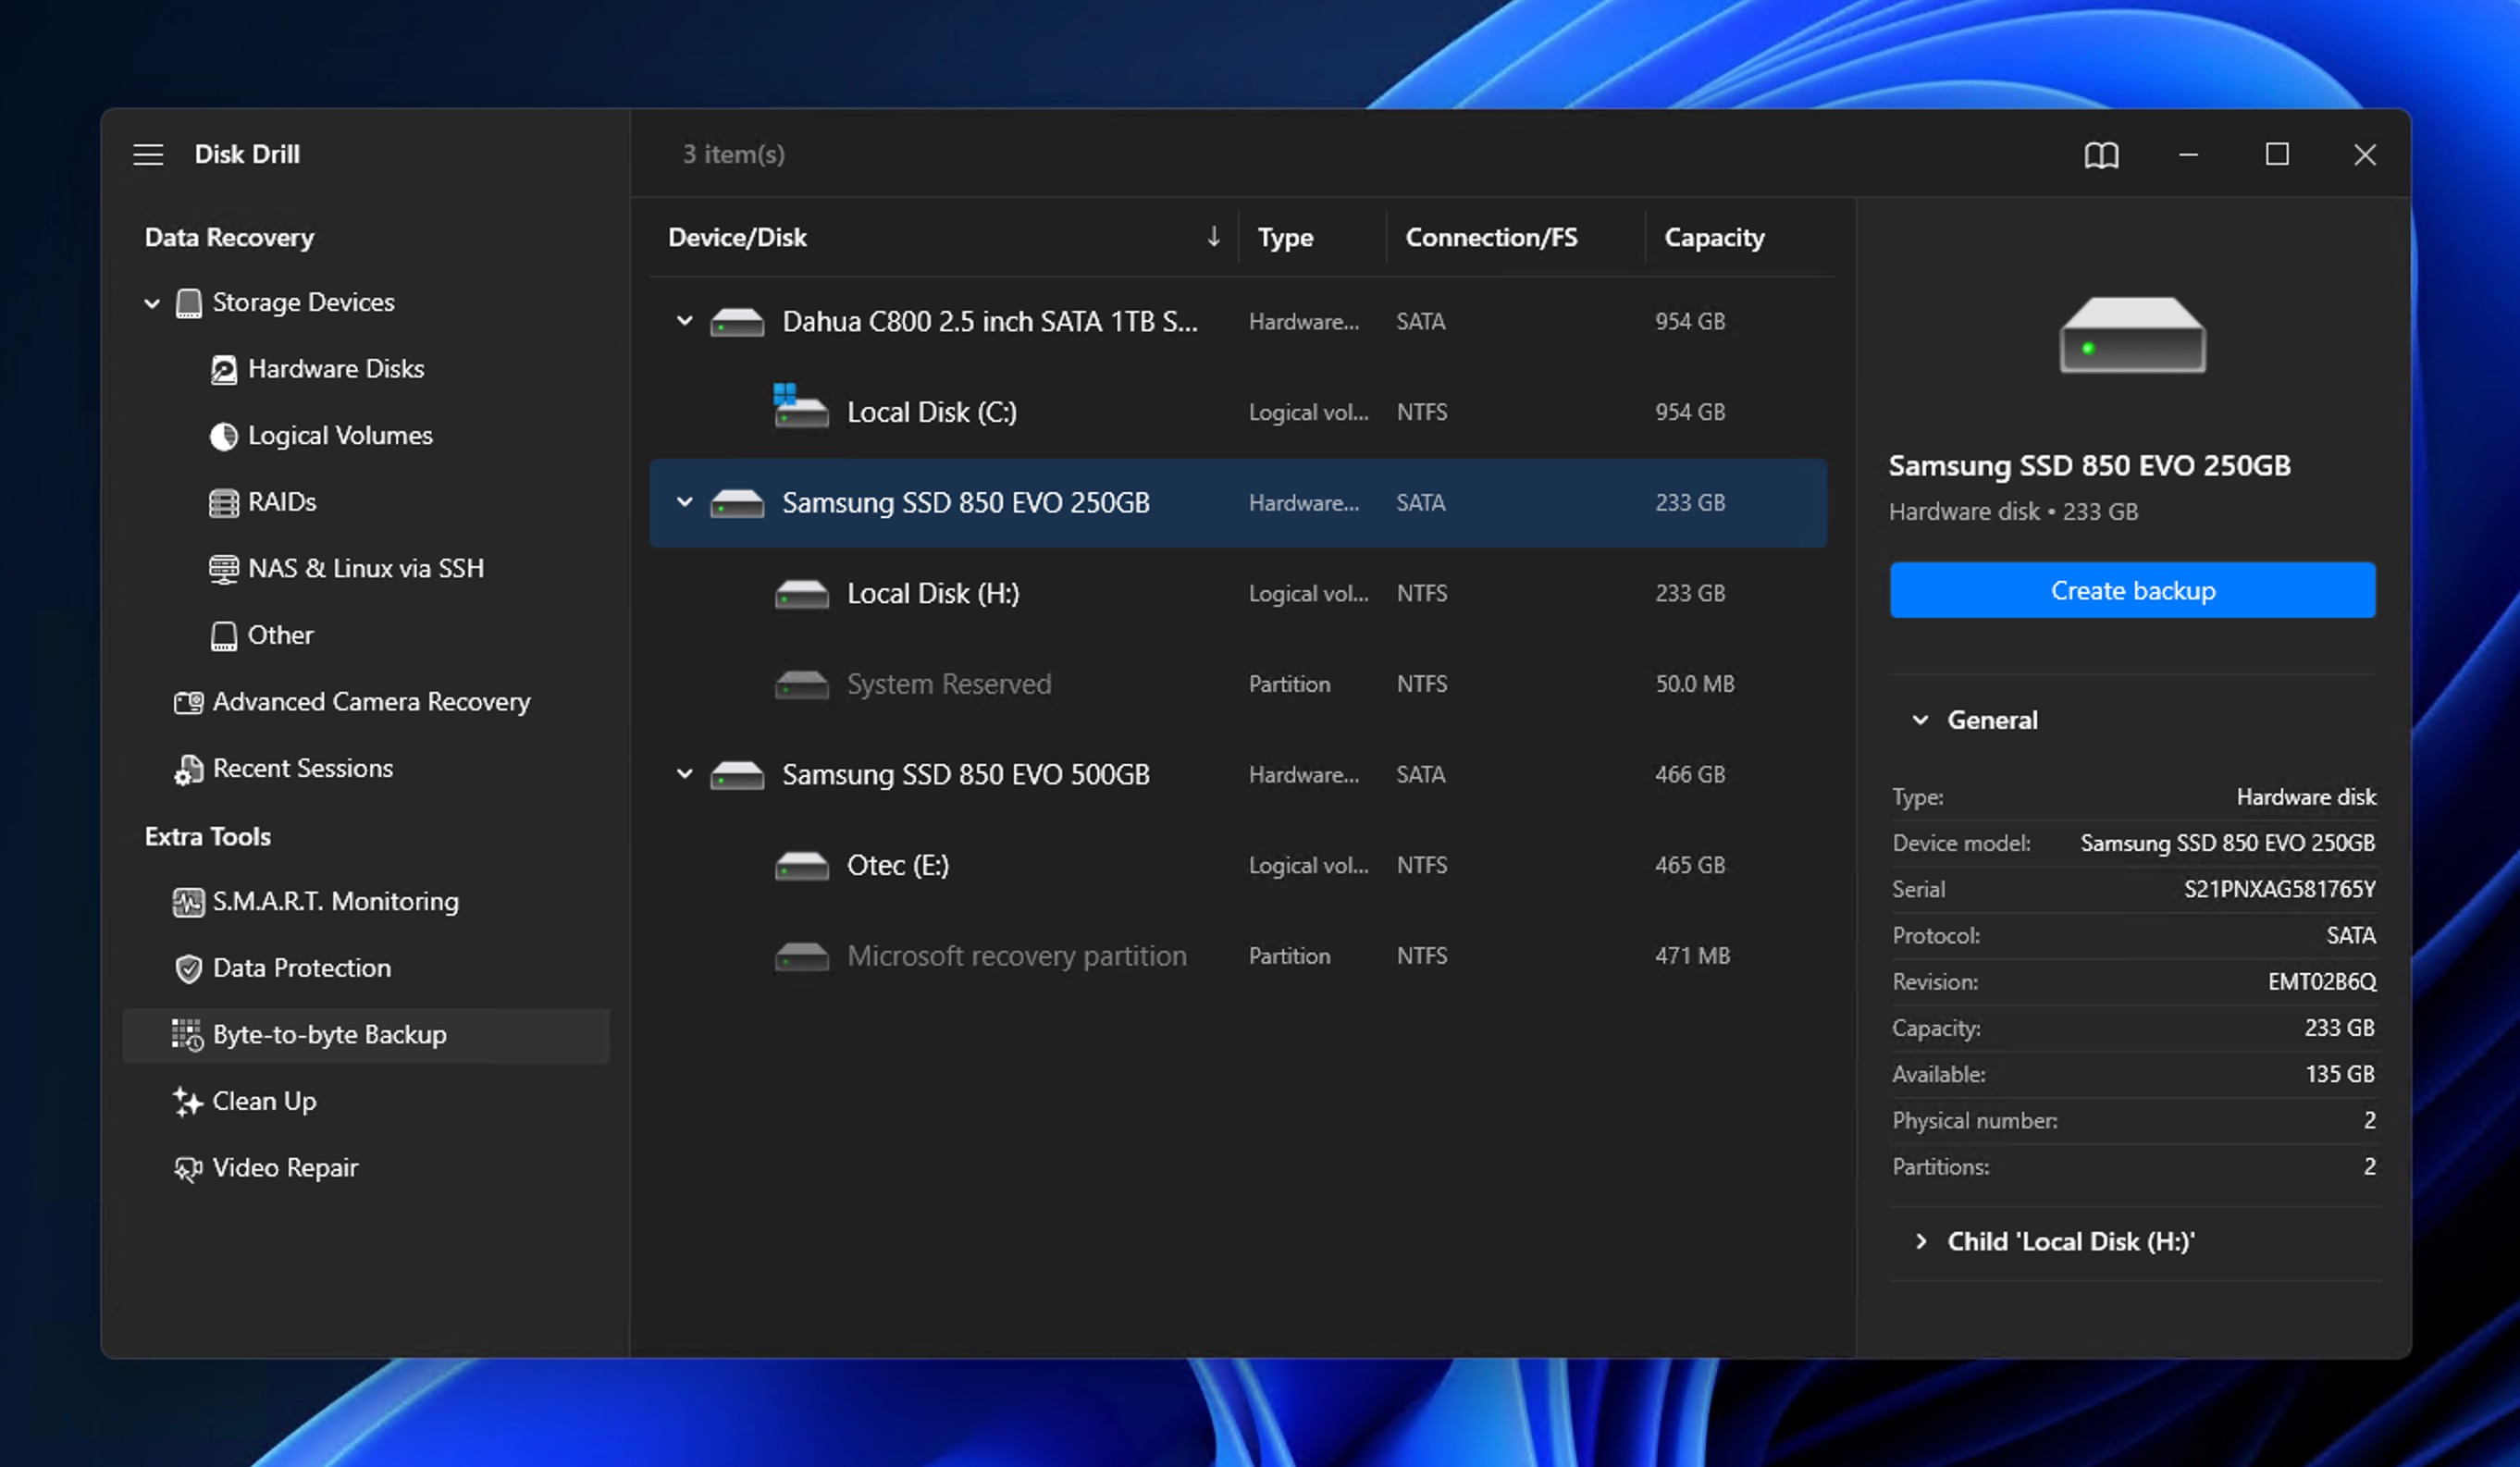Collapse the Samsung SSD 850 EVO 500GB row
The width and height of the screenshot is (2520, 1467).
click(x=685, y=774)
